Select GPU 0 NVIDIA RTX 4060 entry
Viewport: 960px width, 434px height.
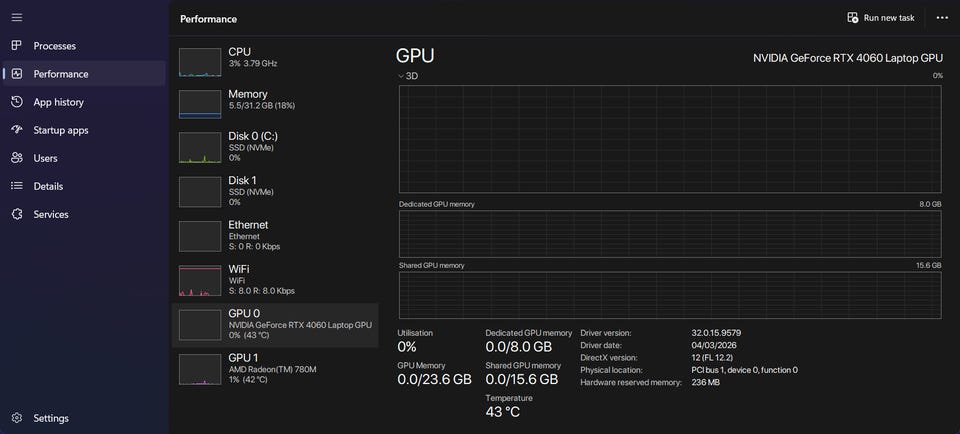click(x=275, y=324)
